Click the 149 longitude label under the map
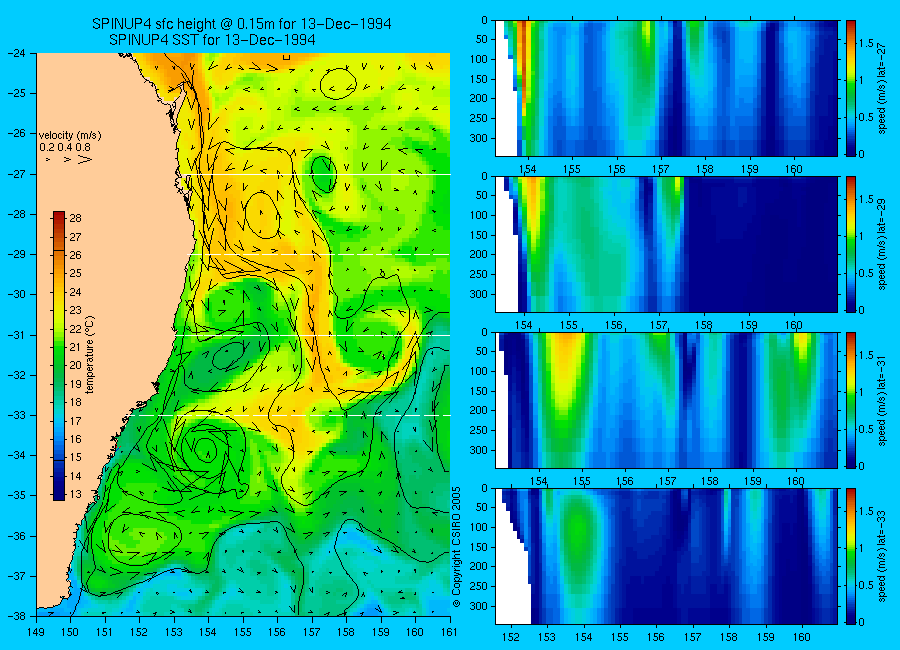The height and width of the screenshot is (650, 900). click(36, 632)
